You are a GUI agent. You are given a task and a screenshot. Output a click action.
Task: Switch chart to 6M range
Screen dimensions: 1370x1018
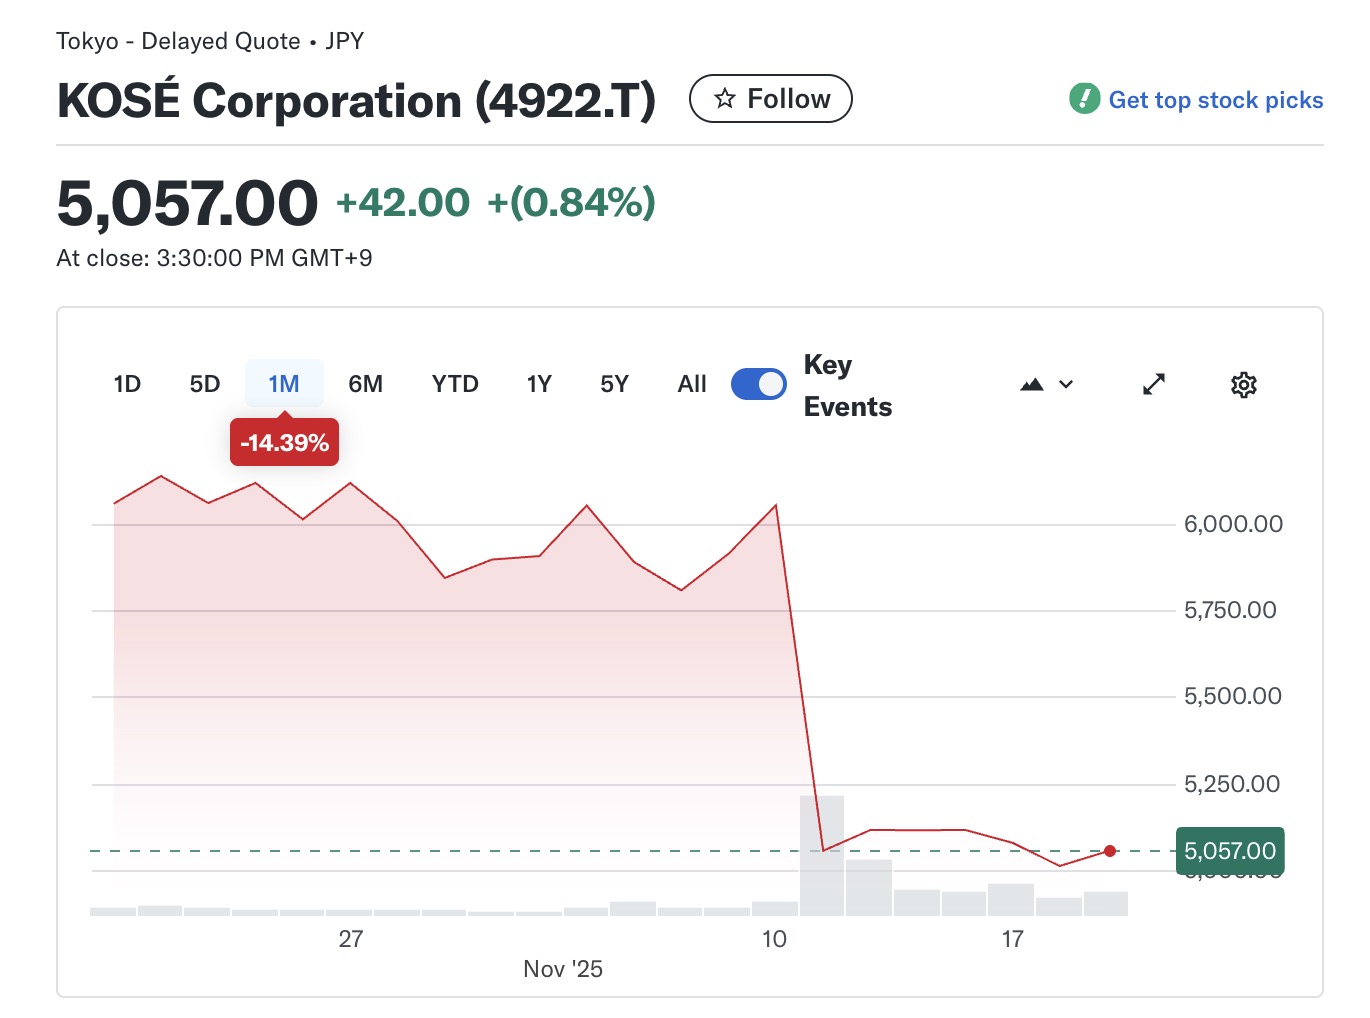(x=365, y=385)
